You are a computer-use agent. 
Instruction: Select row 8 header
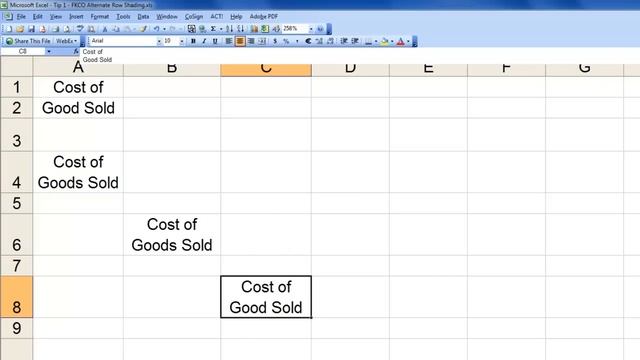click(x=16, y=297)
